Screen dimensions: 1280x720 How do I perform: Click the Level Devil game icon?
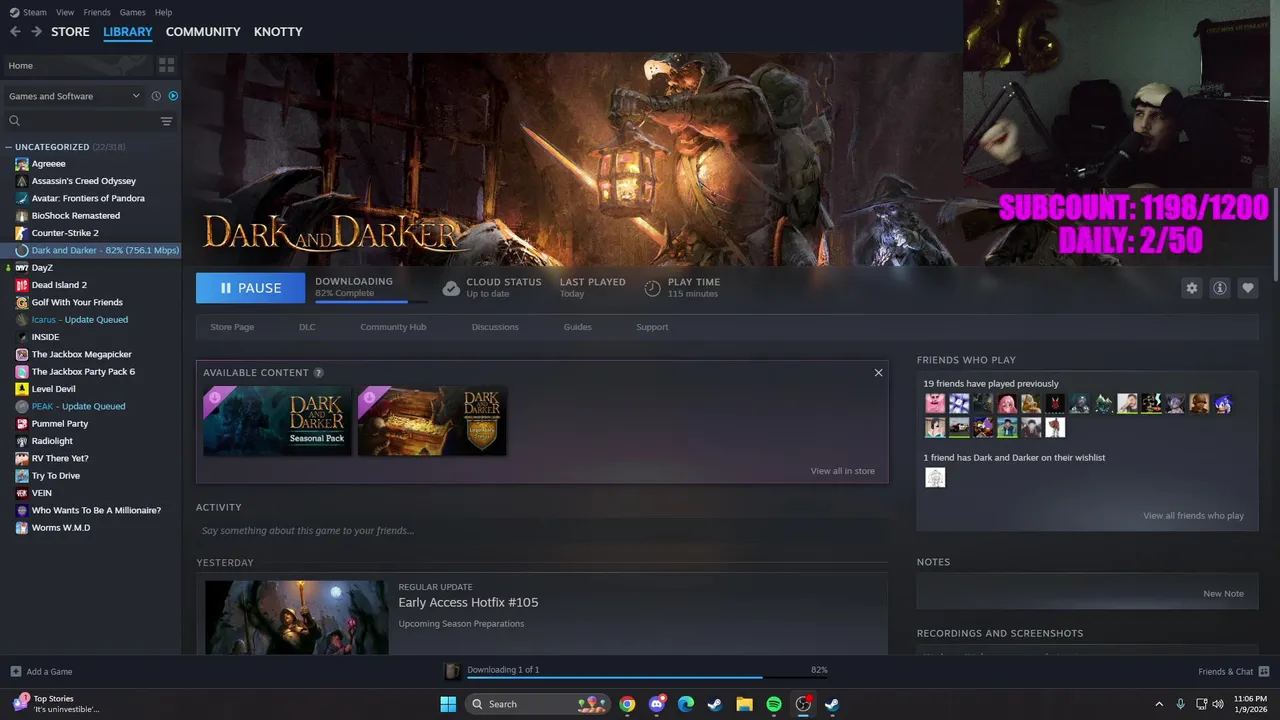[22, 389]
